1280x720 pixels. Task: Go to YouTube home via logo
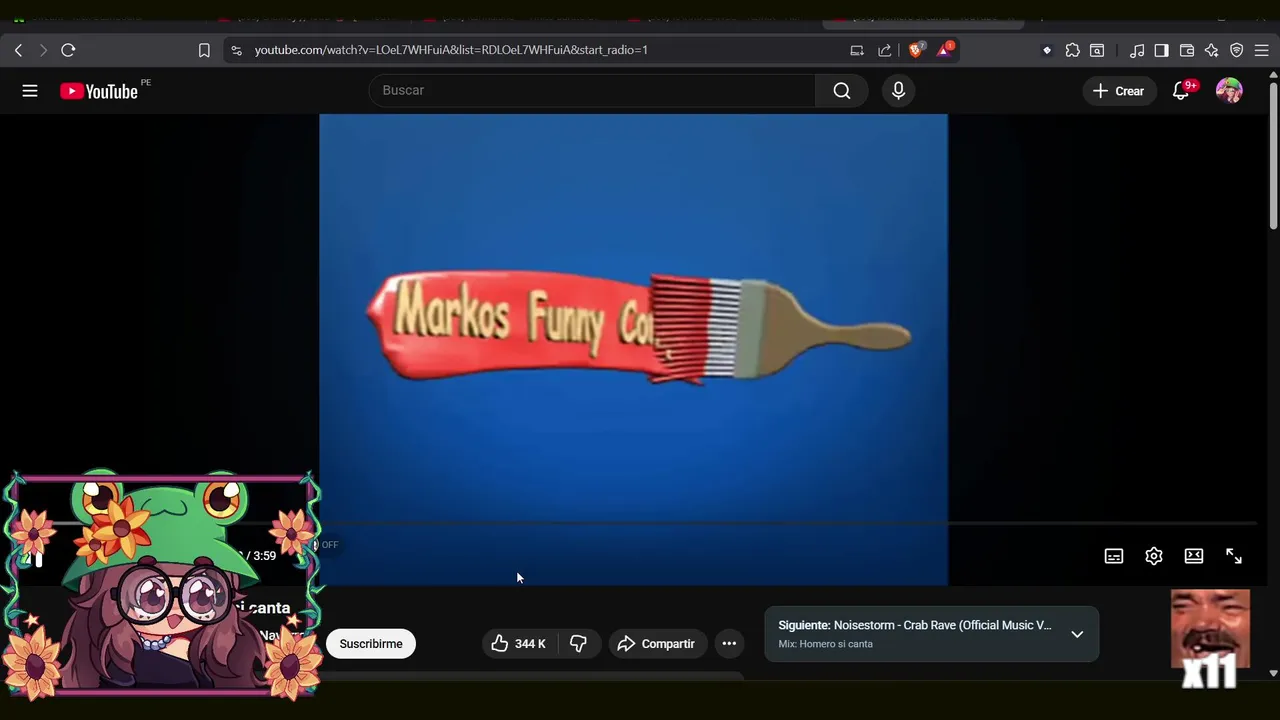tap(98, 91)
